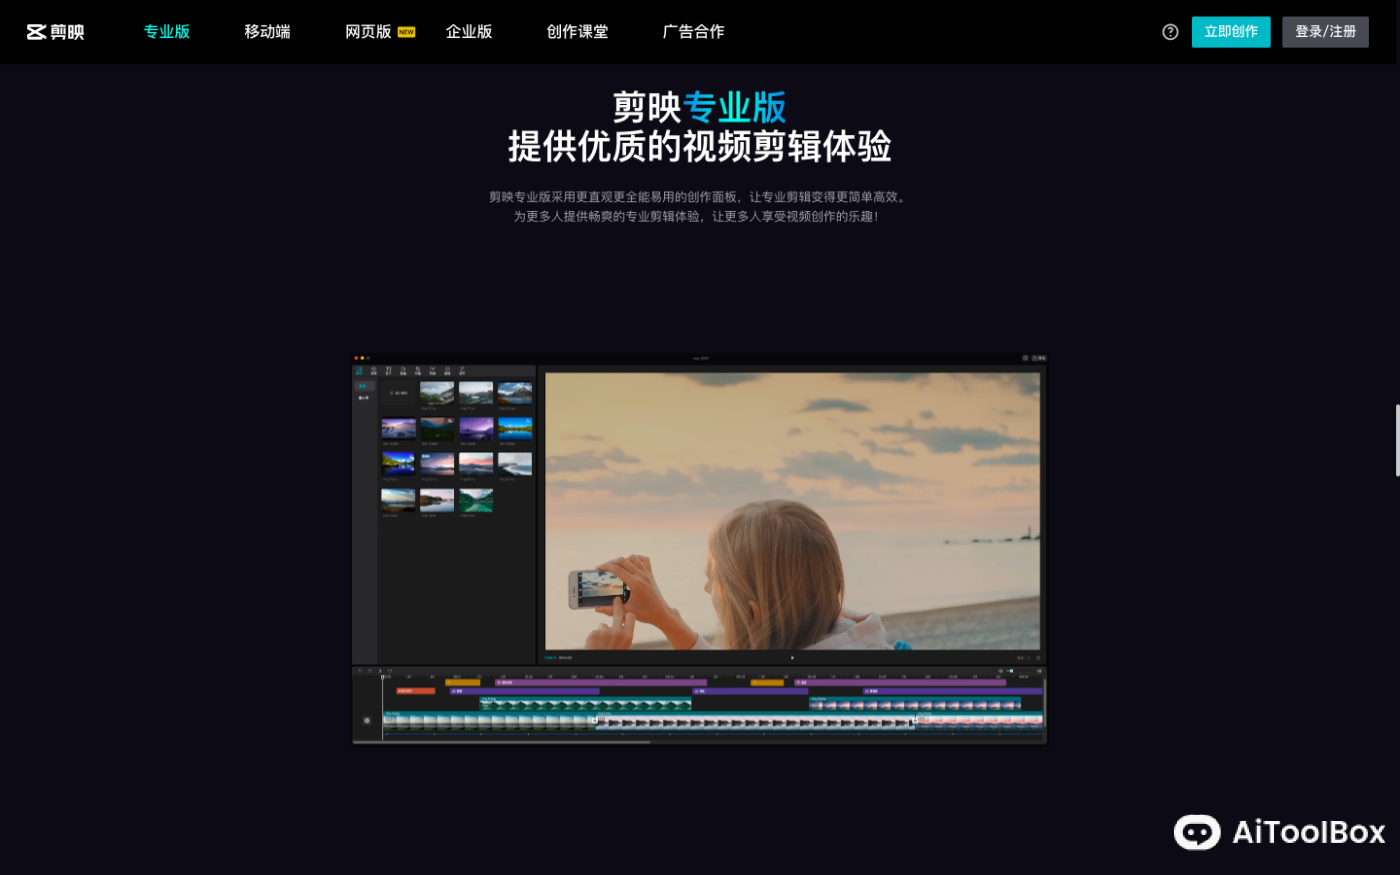Adjust the timeline zoom slider
1400x875 pixels.
tap(1011, 670)
